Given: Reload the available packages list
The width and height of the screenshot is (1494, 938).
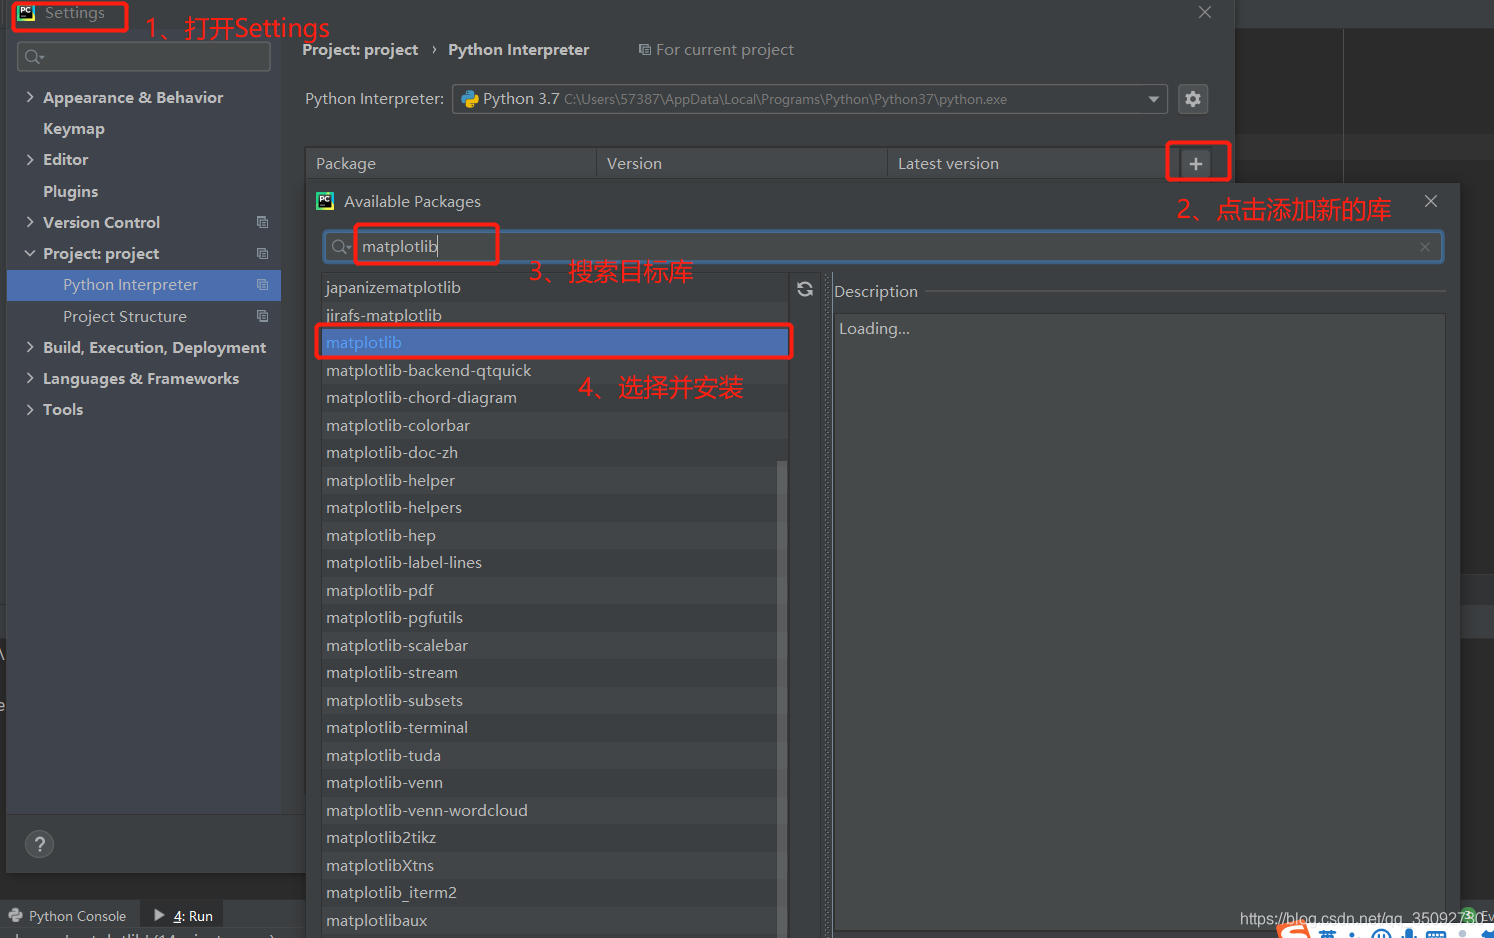Looking at the screenshot, I should (805, 289).
